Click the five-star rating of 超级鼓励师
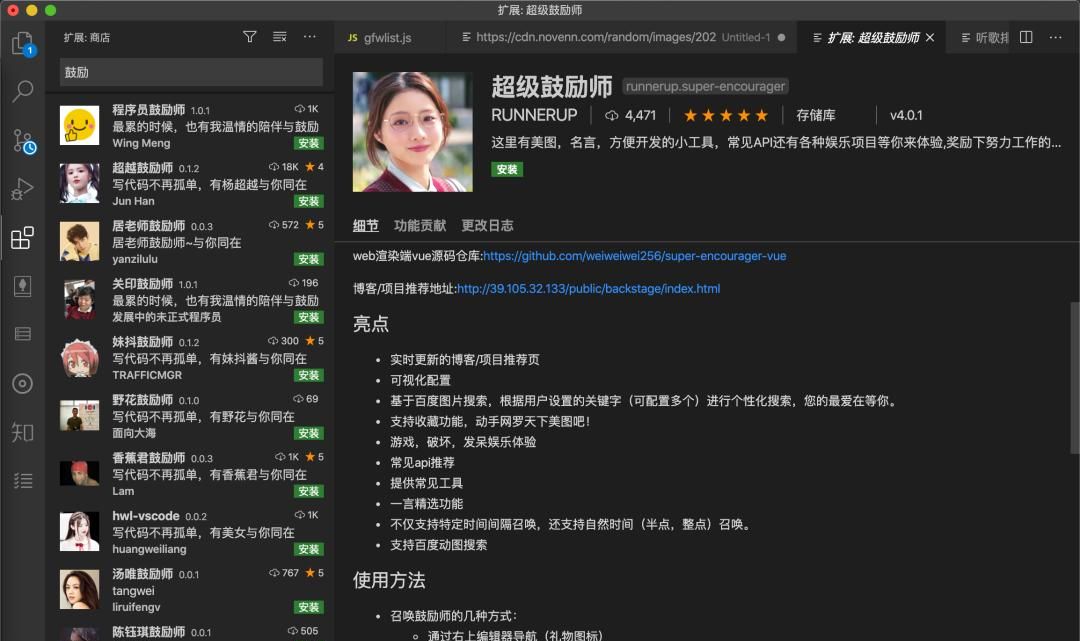 coord(724,114)
